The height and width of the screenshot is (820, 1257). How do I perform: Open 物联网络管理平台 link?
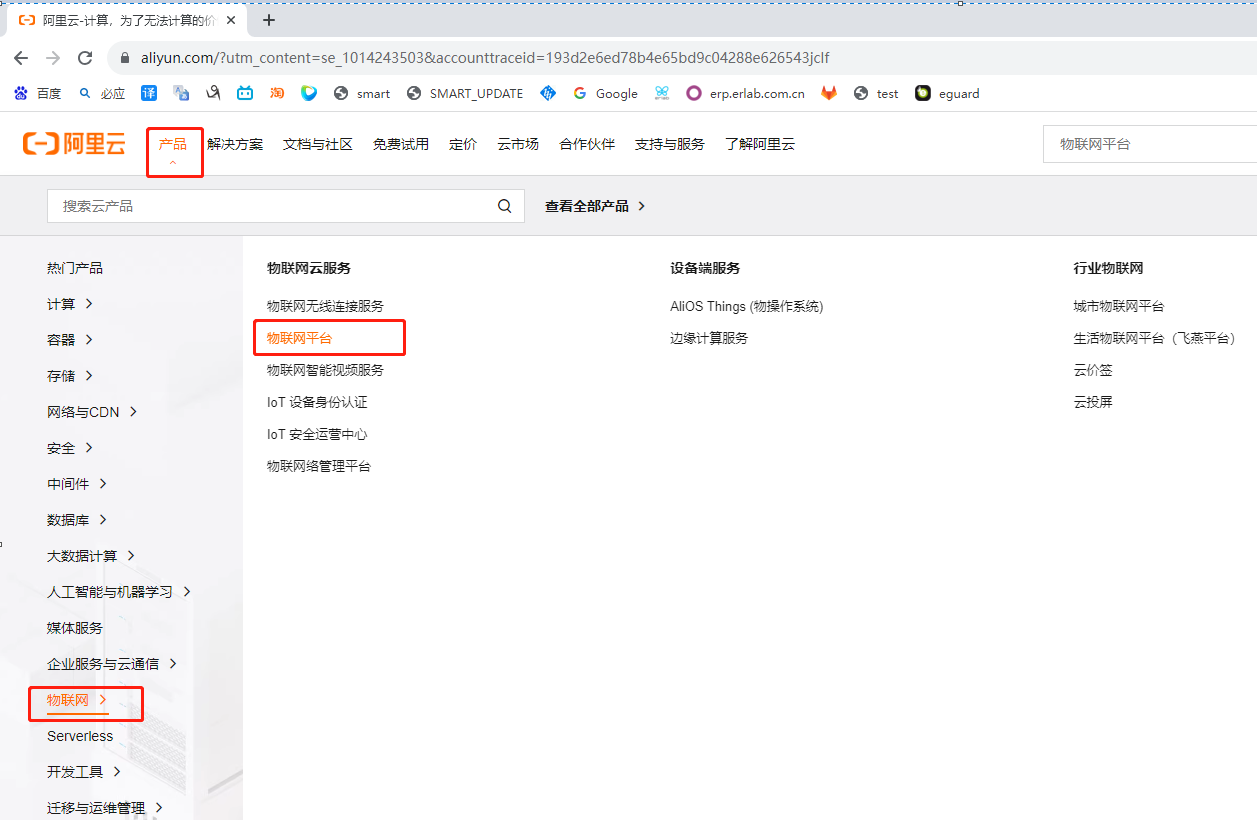pos(319,466)
